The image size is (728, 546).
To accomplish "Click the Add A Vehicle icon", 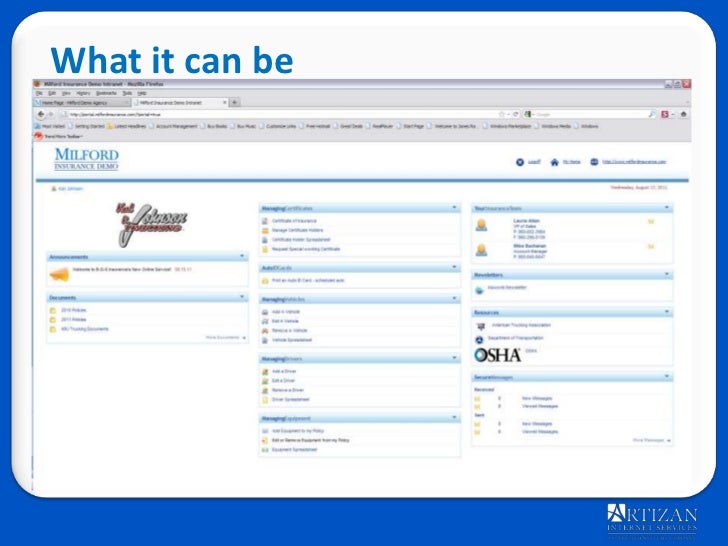I will pos(265,312).
